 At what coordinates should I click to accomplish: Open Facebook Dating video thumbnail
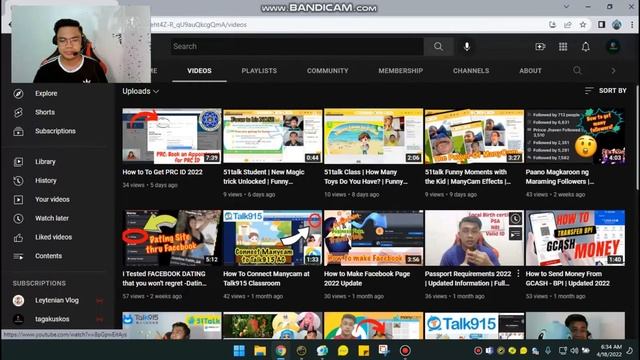tap(172, 238)
